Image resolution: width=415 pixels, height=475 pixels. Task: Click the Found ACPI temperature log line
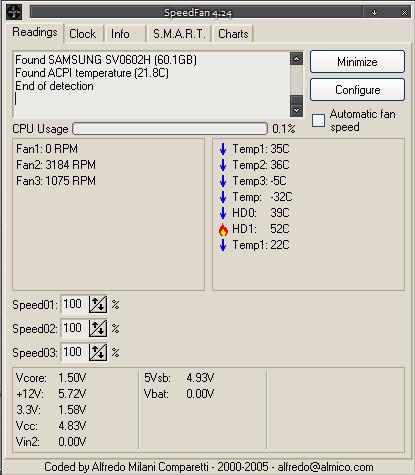(x=92, y=73)
